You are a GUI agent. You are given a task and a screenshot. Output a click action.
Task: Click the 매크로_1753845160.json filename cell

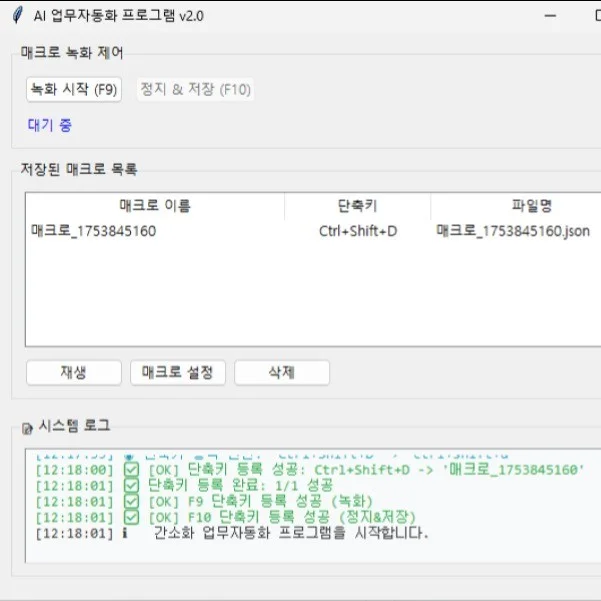[x=513, y=231]
